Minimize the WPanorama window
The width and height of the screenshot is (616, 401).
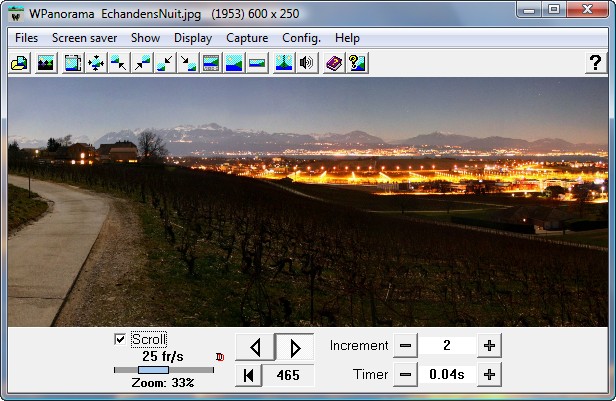(x=529, y=9)
